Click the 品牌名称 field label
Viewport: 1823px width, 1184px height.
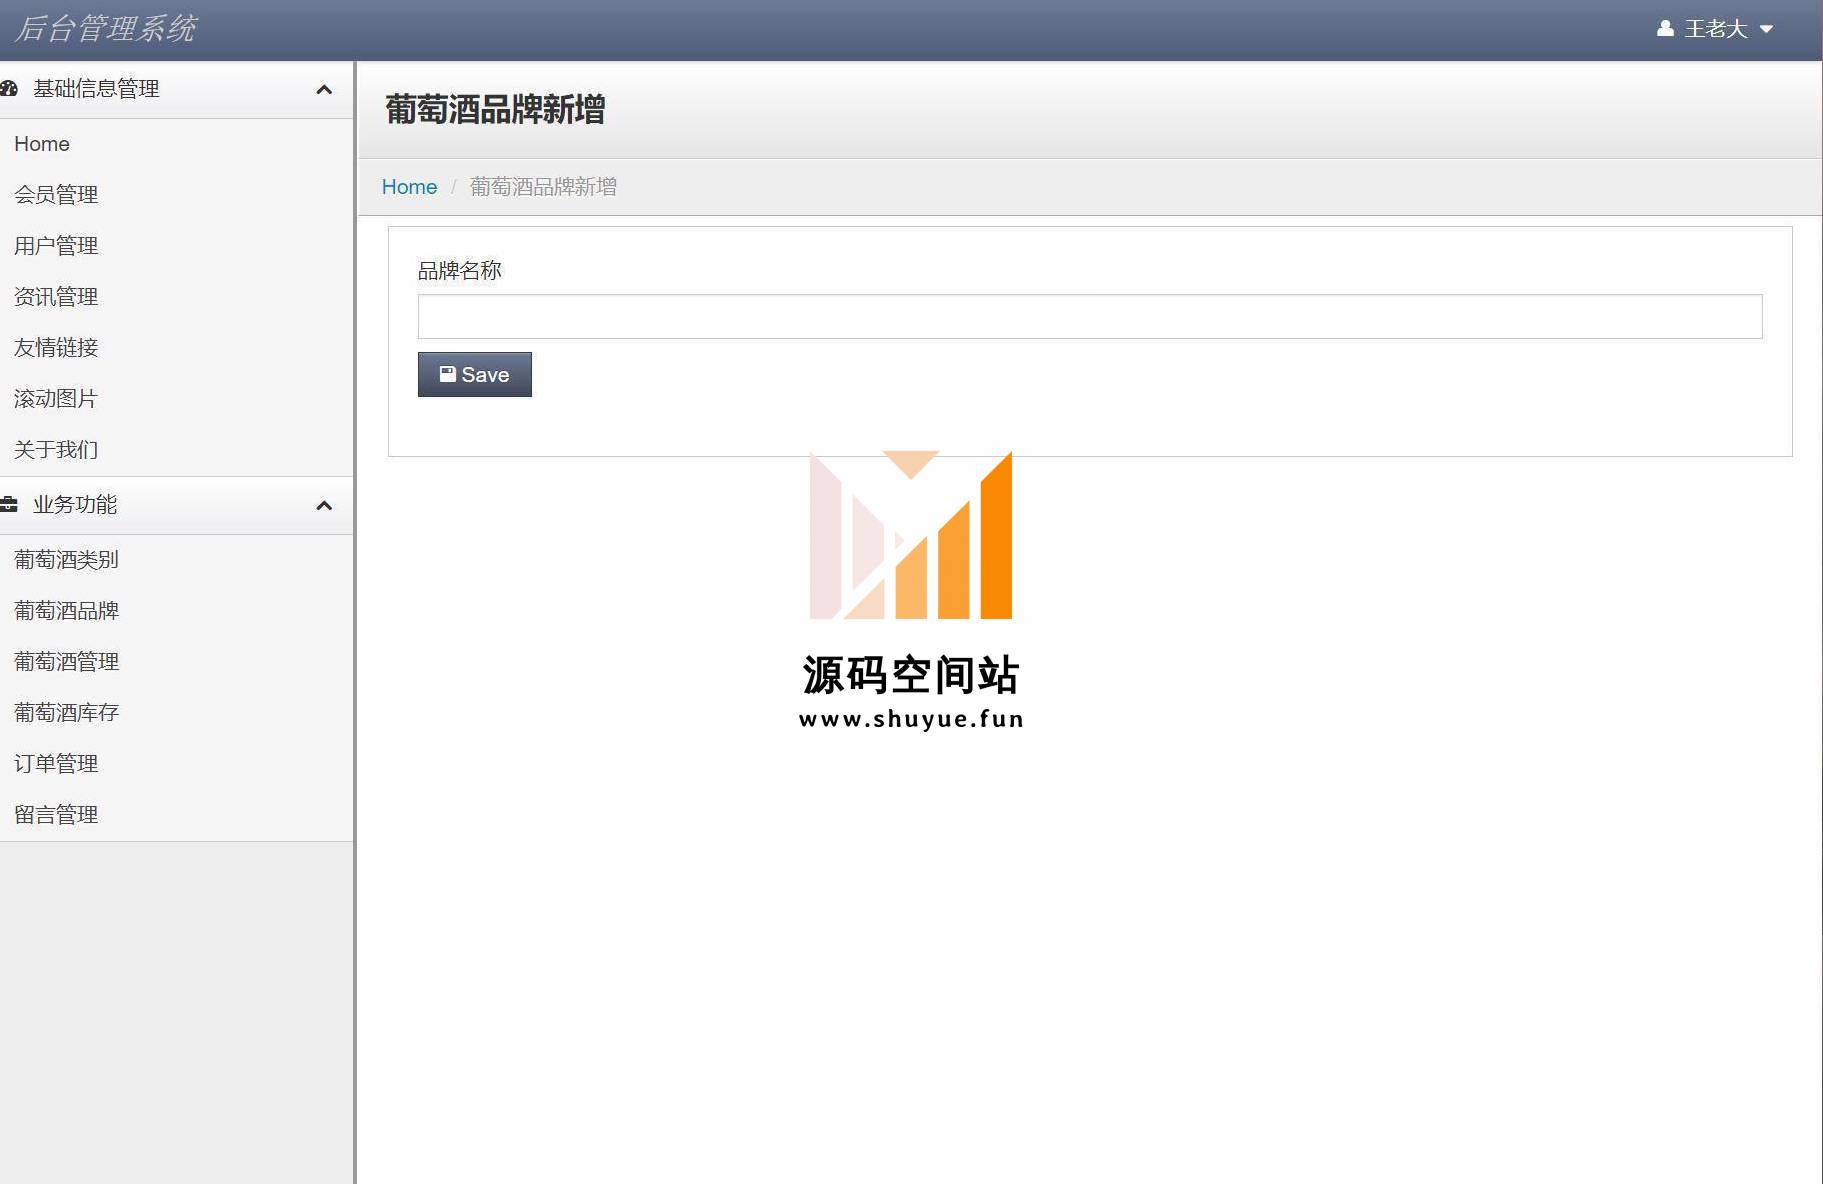[x=459, y=271]
